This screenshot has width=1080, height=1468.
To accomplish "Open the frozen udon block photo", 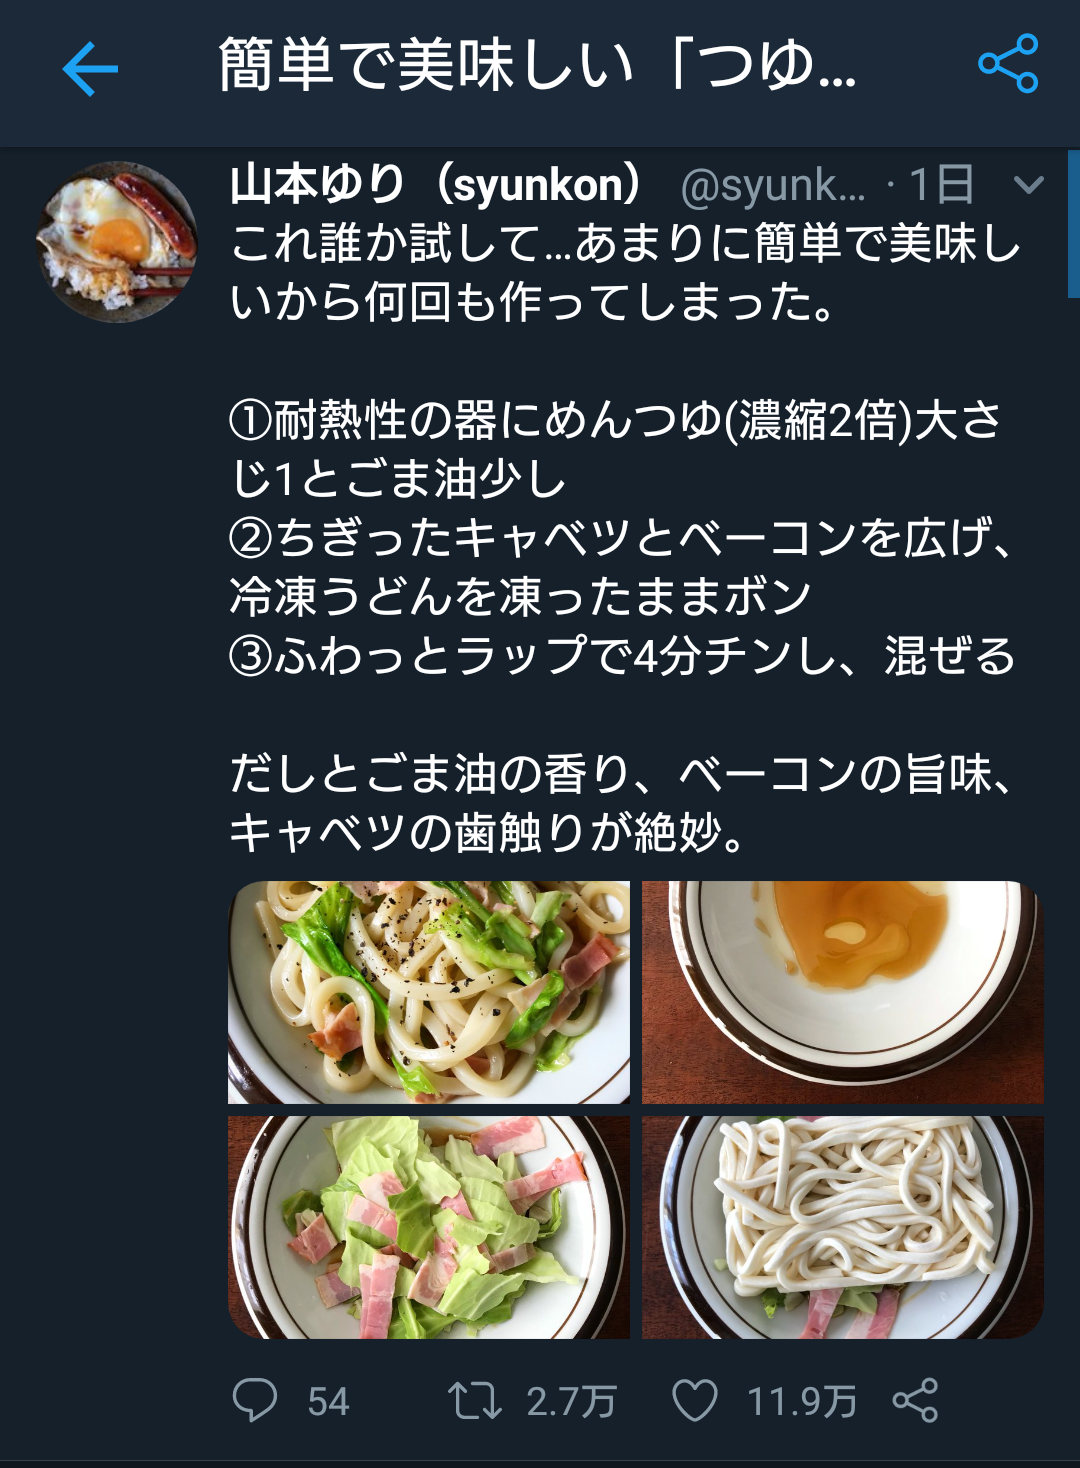I will point(842,1227).
